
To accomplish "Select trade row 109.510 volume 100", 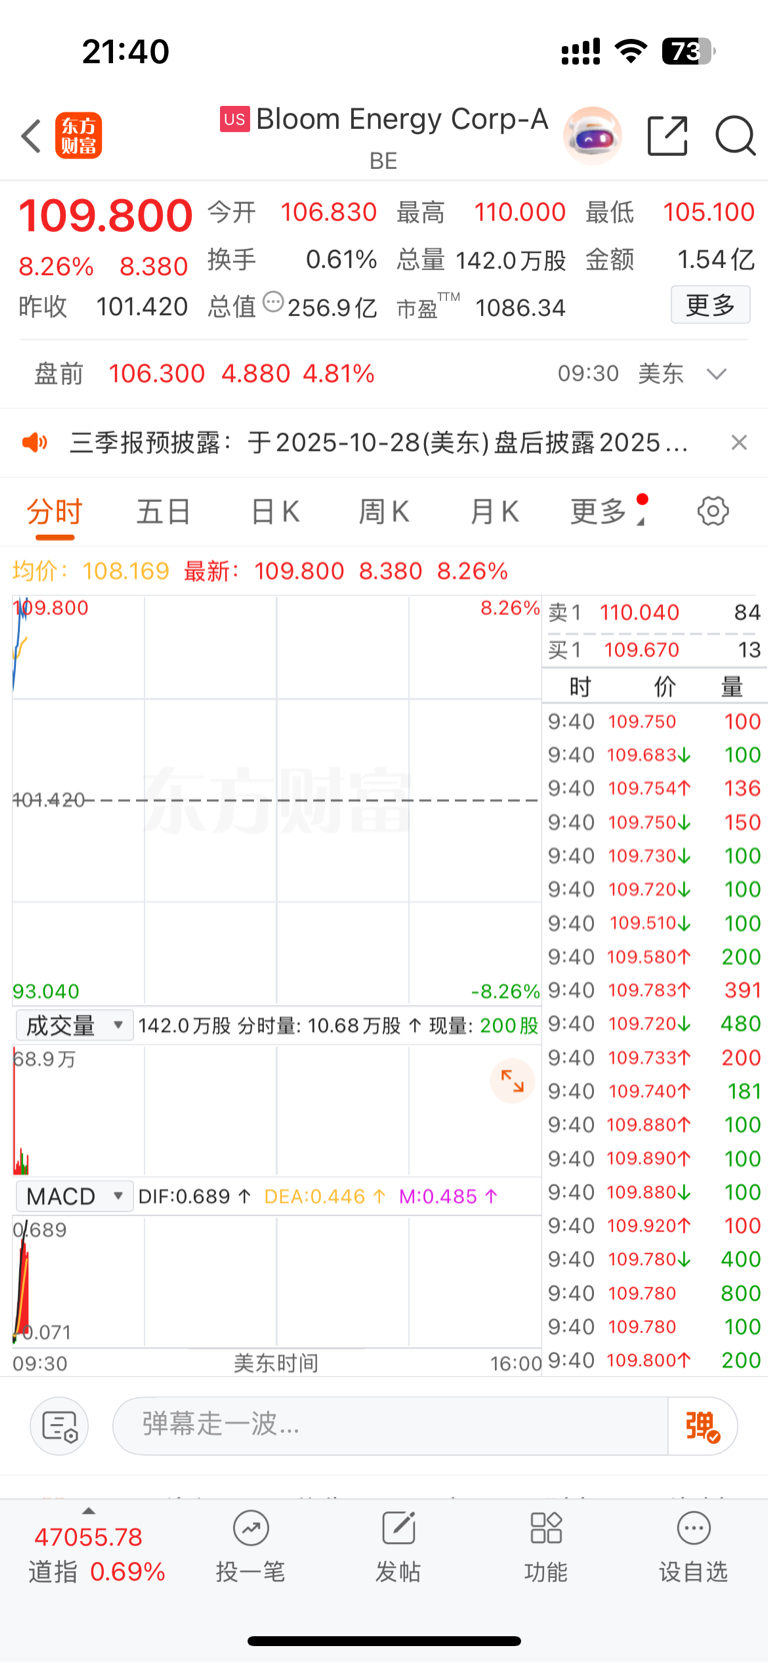I will [654, 923].
